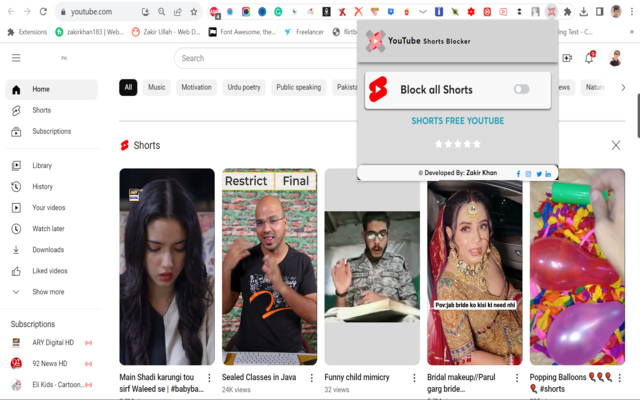Viewport: 640px width, 400px height.
Task: Open the Chrome profile avatar
Action: point(616,12)
